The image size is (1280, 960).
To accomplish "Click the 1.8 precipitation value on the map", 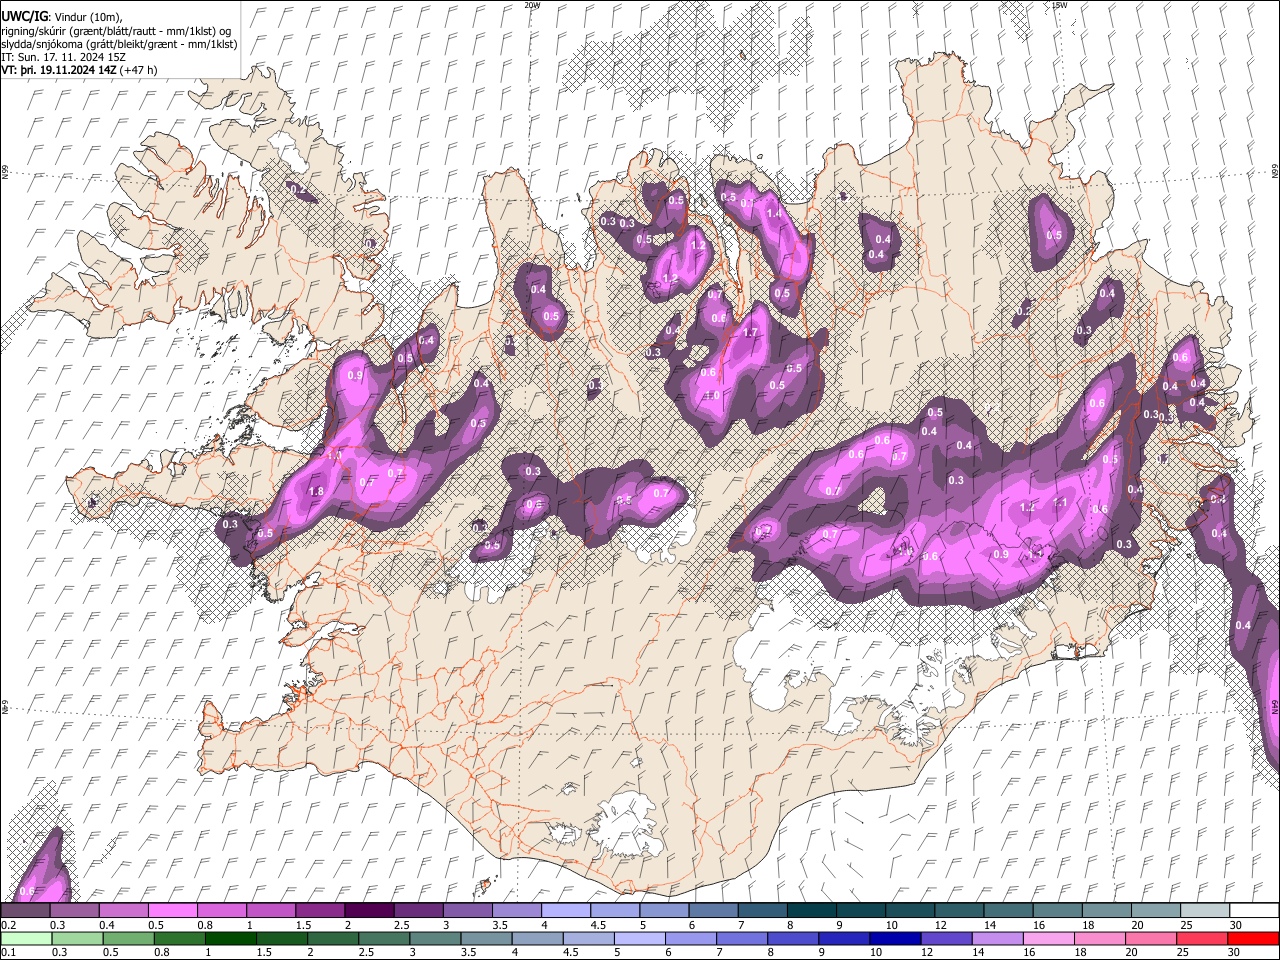I will 317,491.
